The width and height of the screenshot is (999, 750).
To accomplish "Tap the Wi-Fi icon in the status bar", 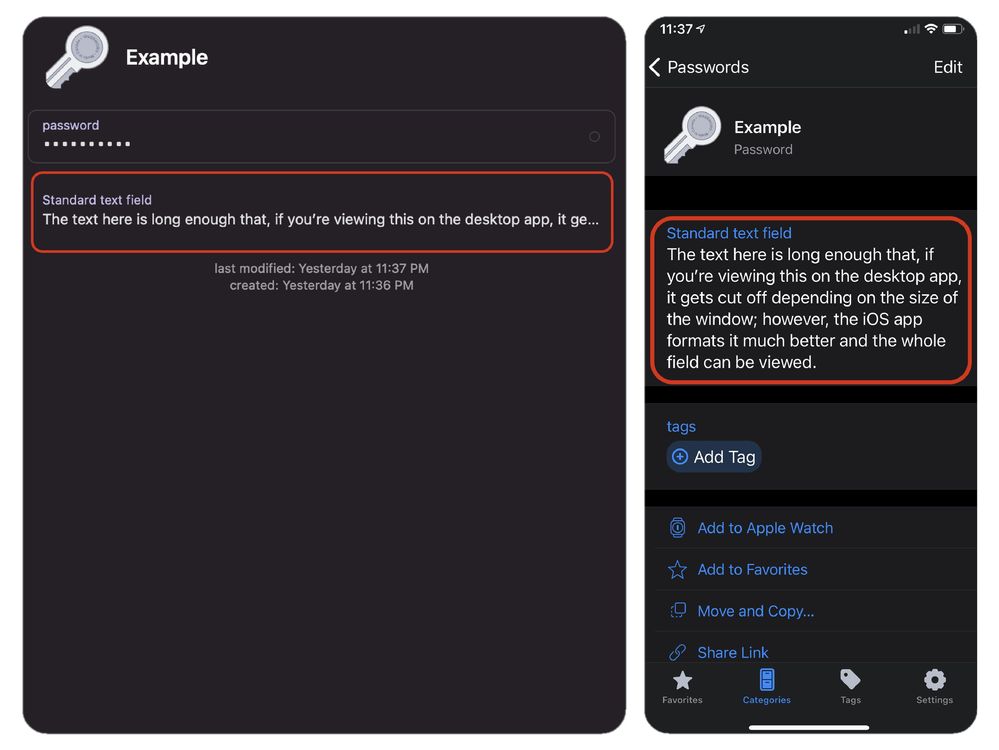I will click(x=931, y=30).
